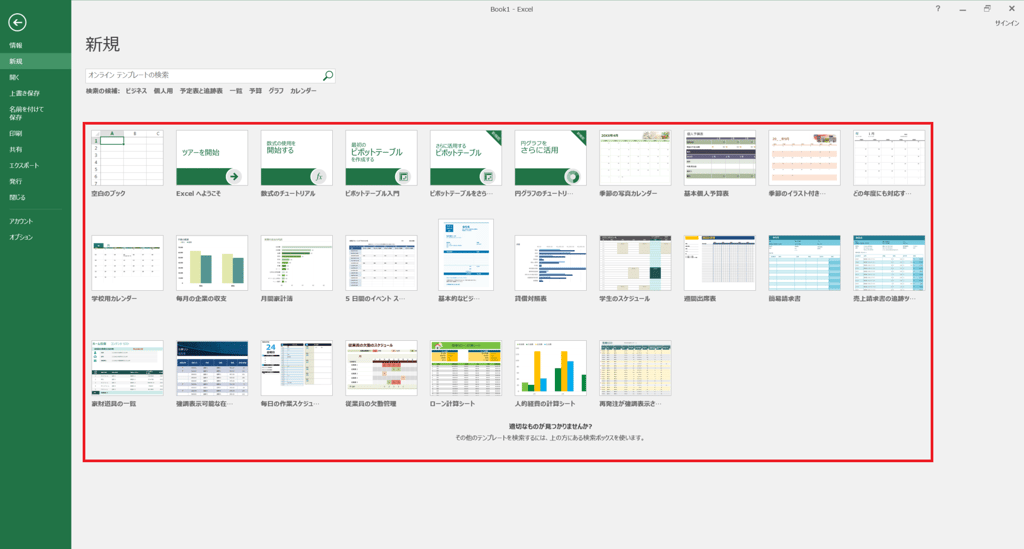Click the pie chart icon on 円グラフ tile

572,176
